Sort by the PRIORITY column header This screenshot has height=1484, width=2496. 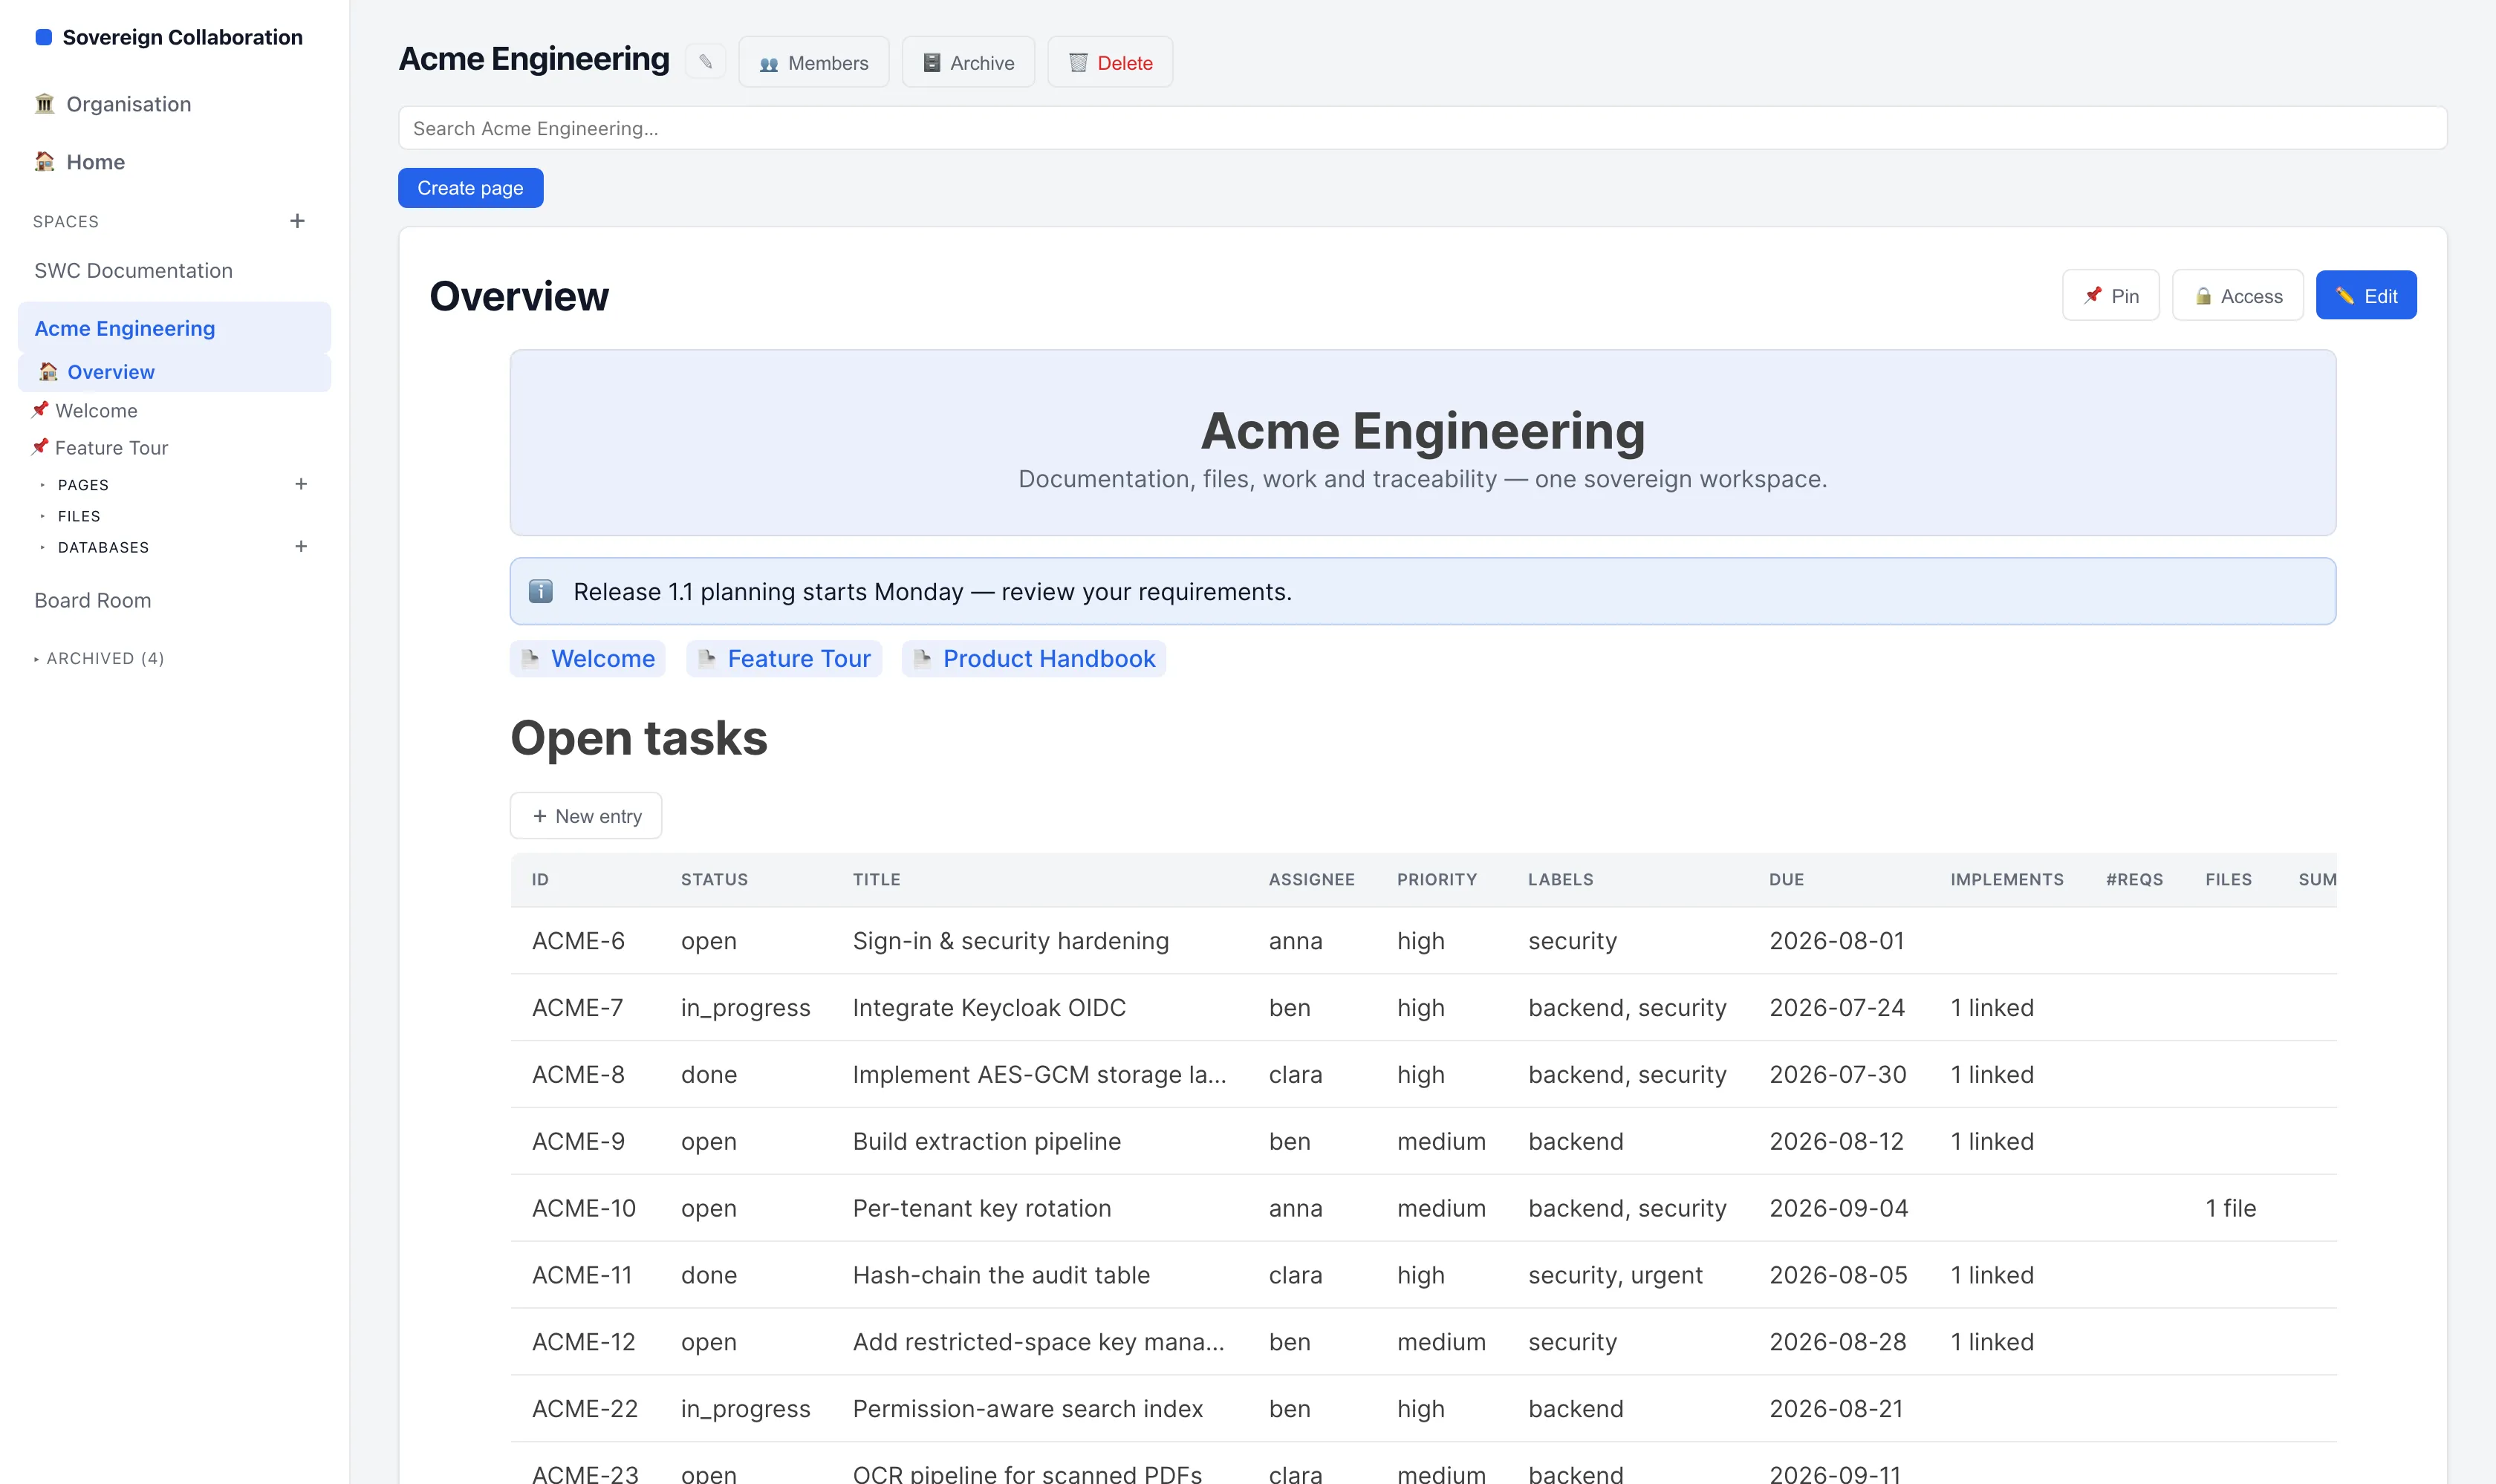(x=1437, y=880)
